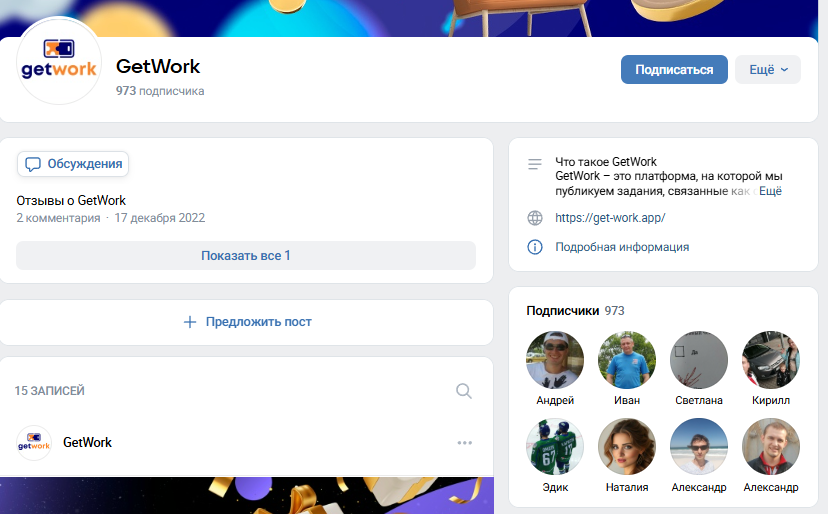This screenshot has height=514, width=828.
Task: Open subscriber Кирилл's avatar
Action: tap(771, 360)
